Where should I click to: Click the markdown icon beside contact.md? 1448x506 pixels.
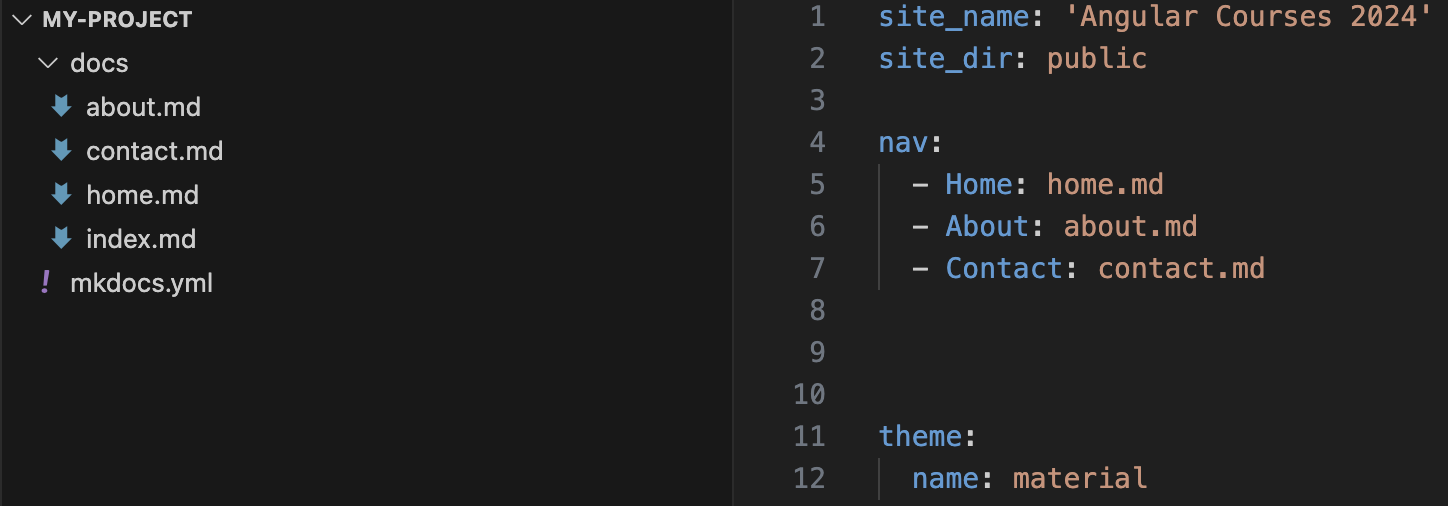tap(61, 151)
